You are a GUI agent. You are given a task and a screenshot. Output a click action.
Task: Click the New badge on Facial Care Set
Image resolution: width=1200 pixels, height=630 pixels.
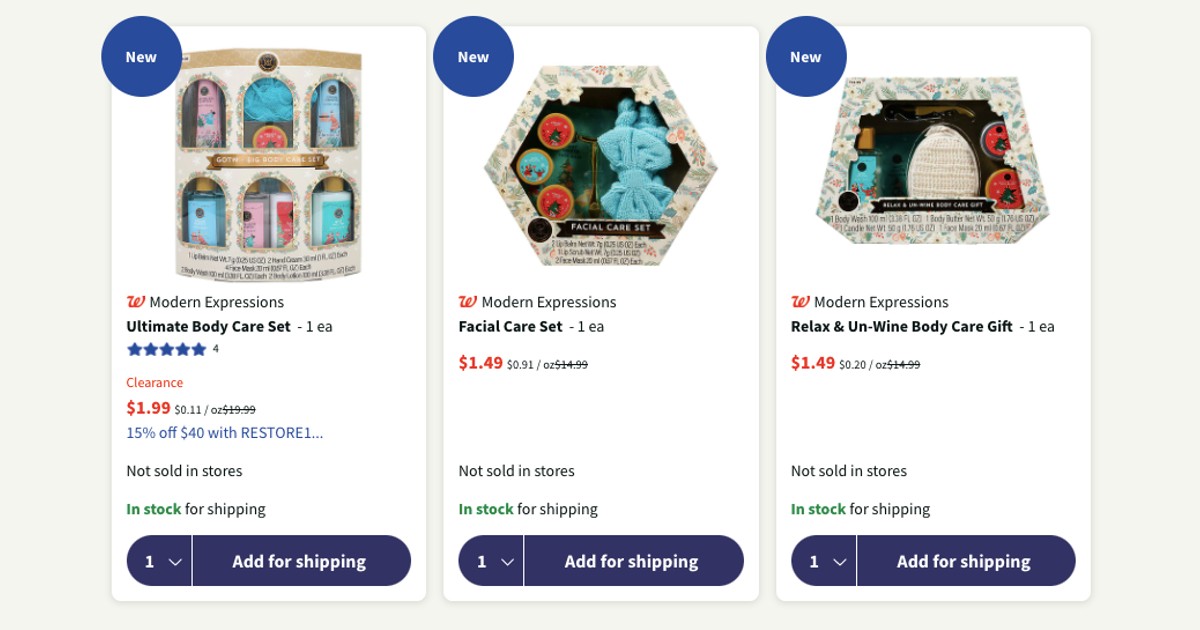point(473,57)
